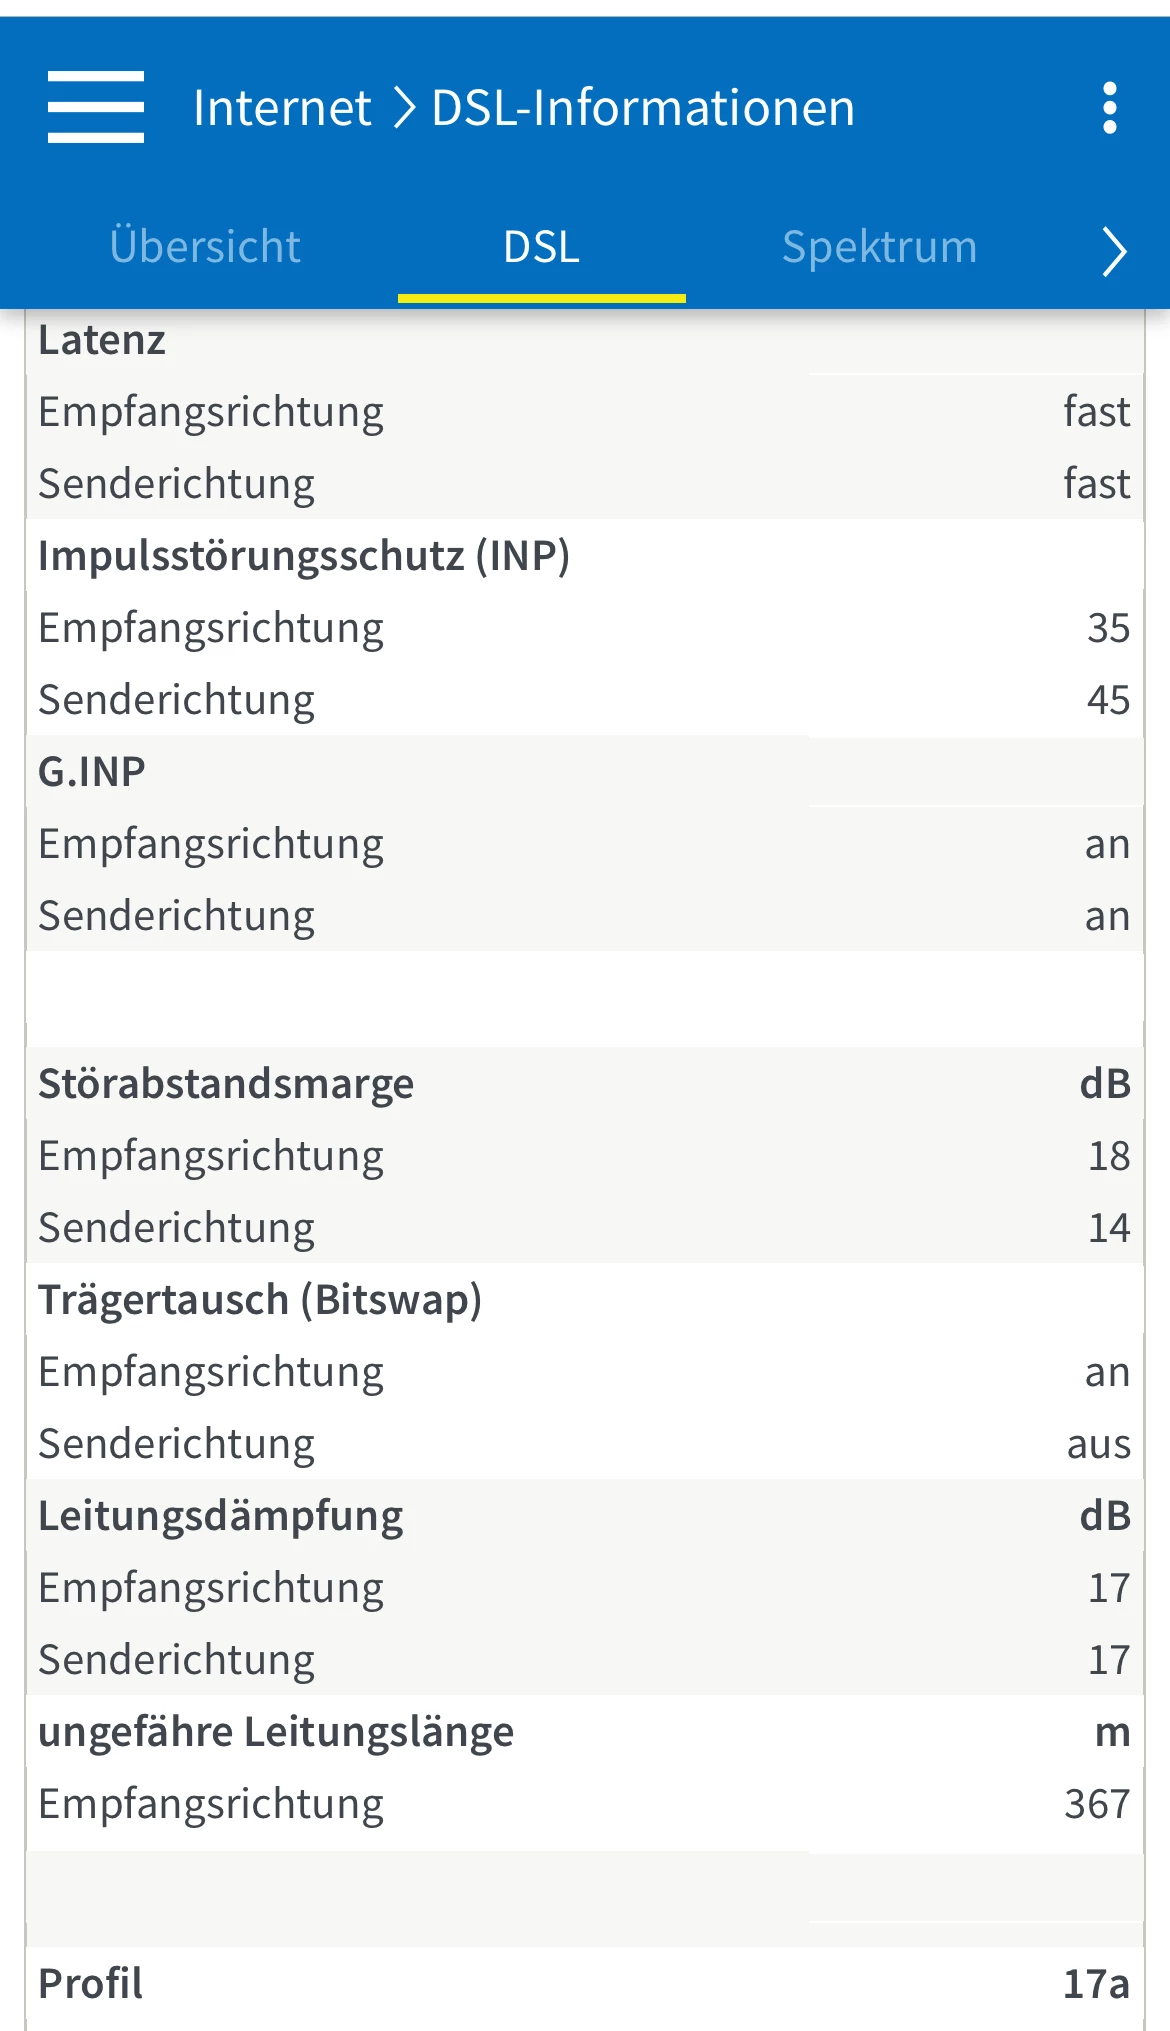Select the G.INP section heading

(92, 772)
